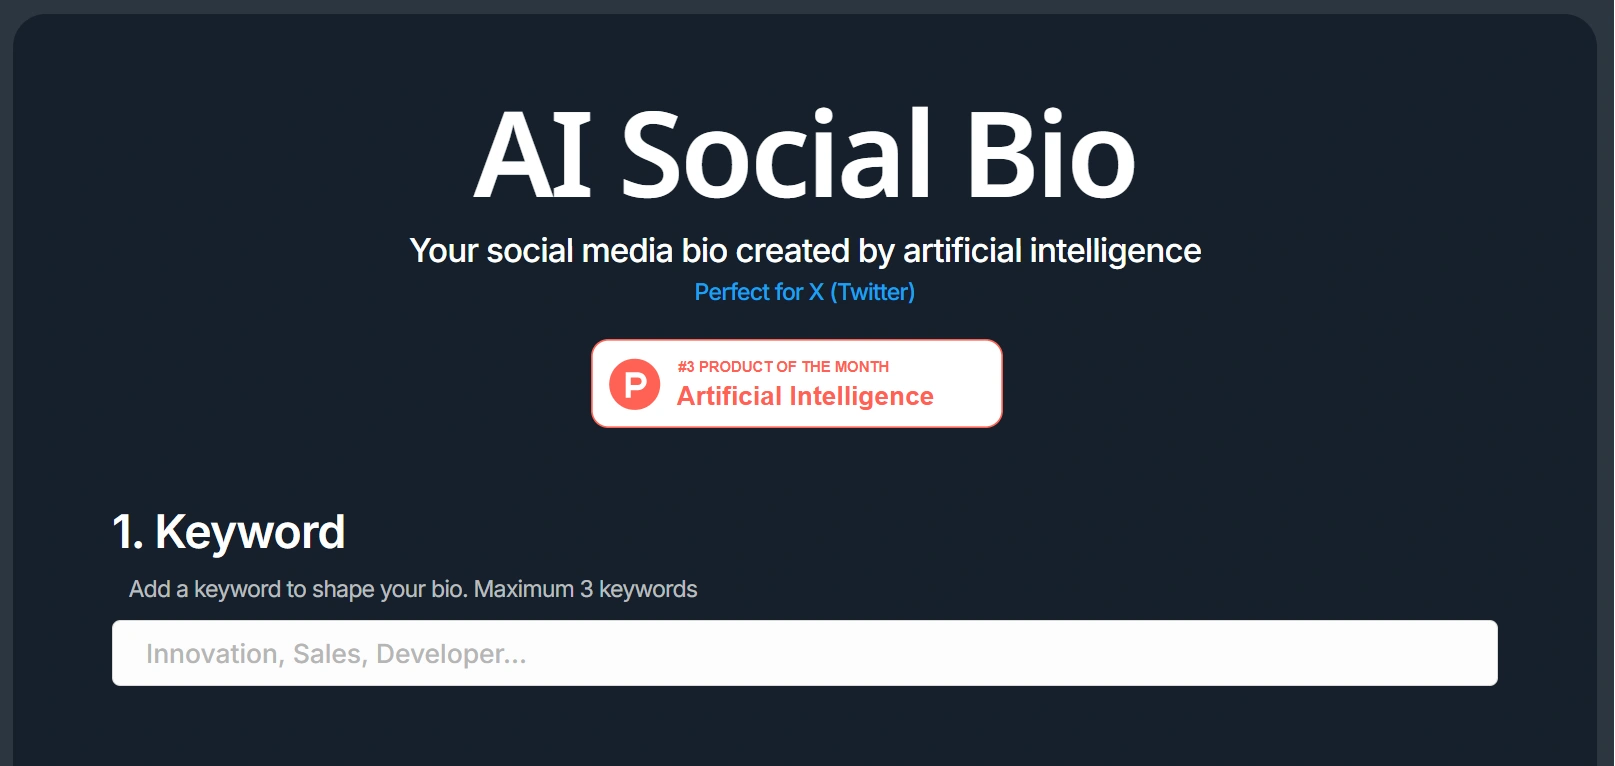Click the 'AI Social Bio' page title
The height and width of the screenshot is (766, 1615).
pos(806,152)
